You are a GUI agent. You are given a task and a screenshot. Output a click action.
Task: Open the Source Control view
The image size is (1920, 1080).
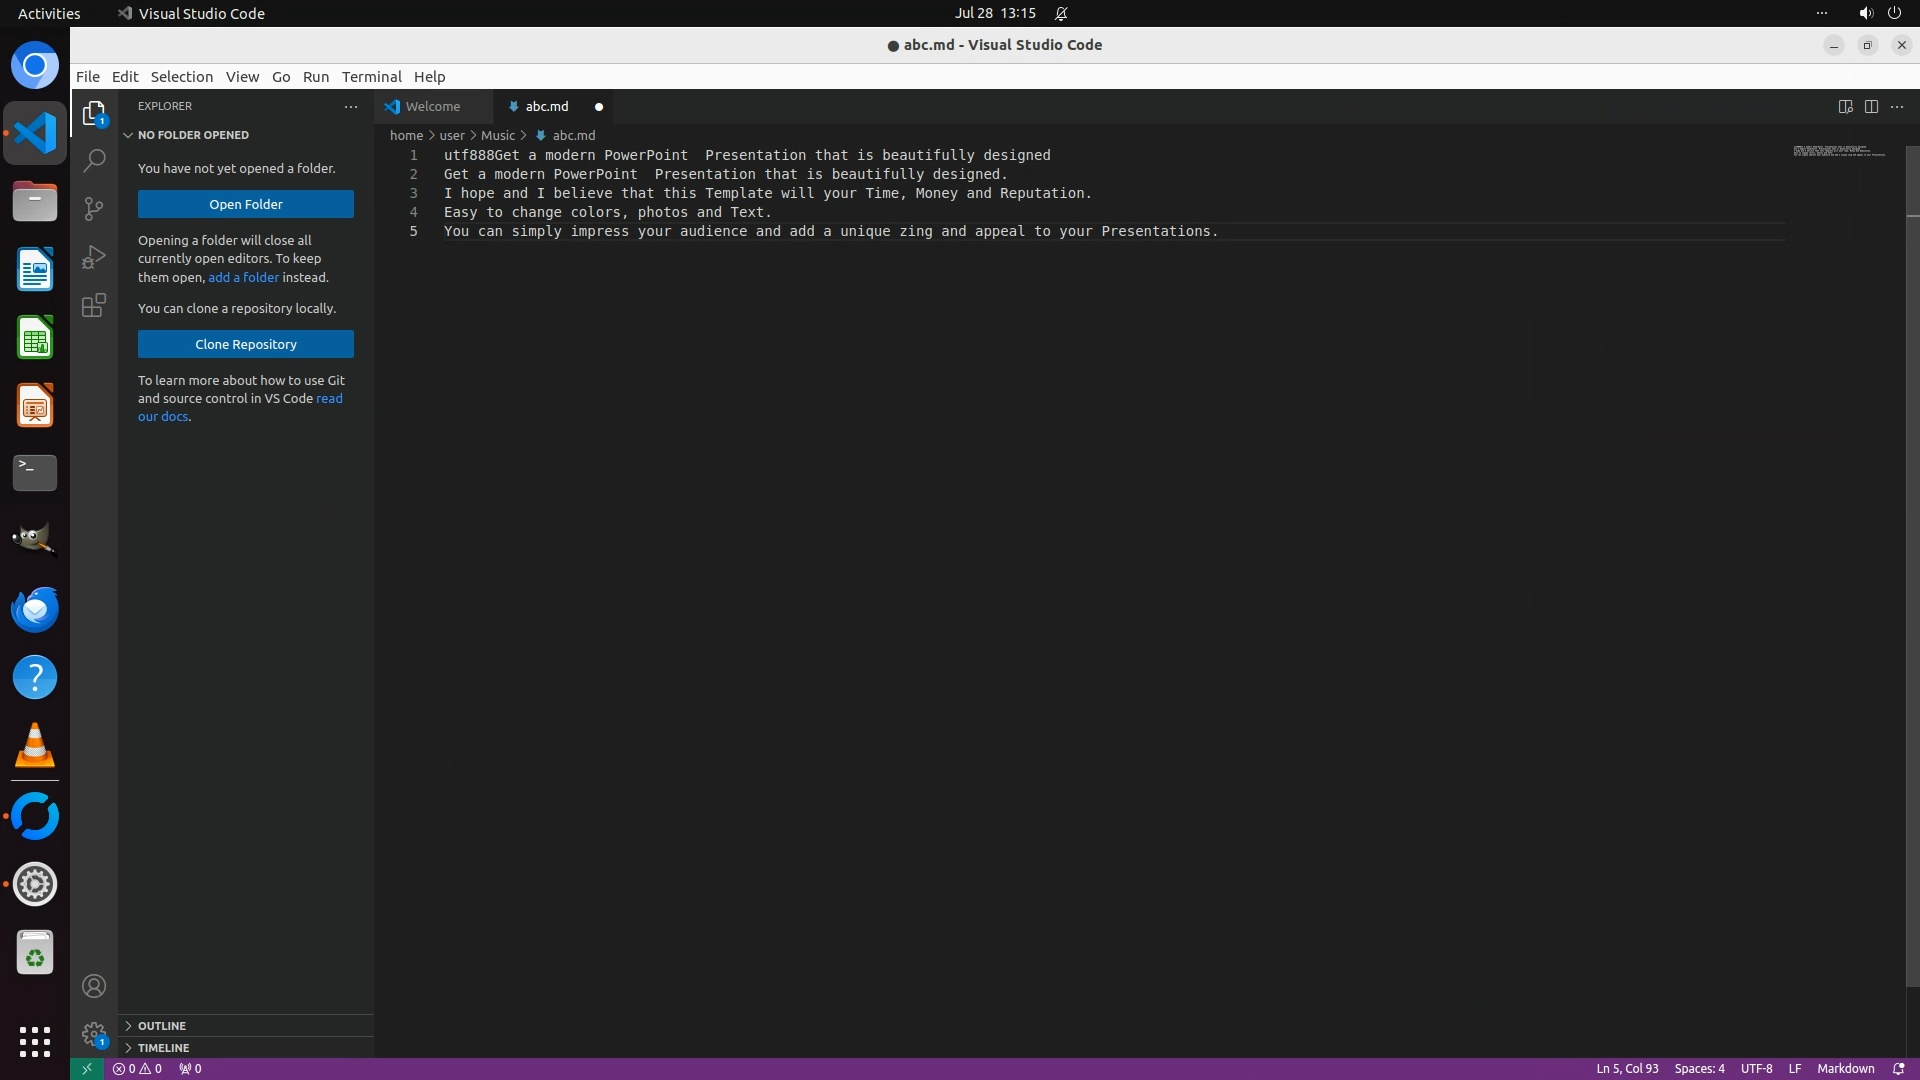94,208
